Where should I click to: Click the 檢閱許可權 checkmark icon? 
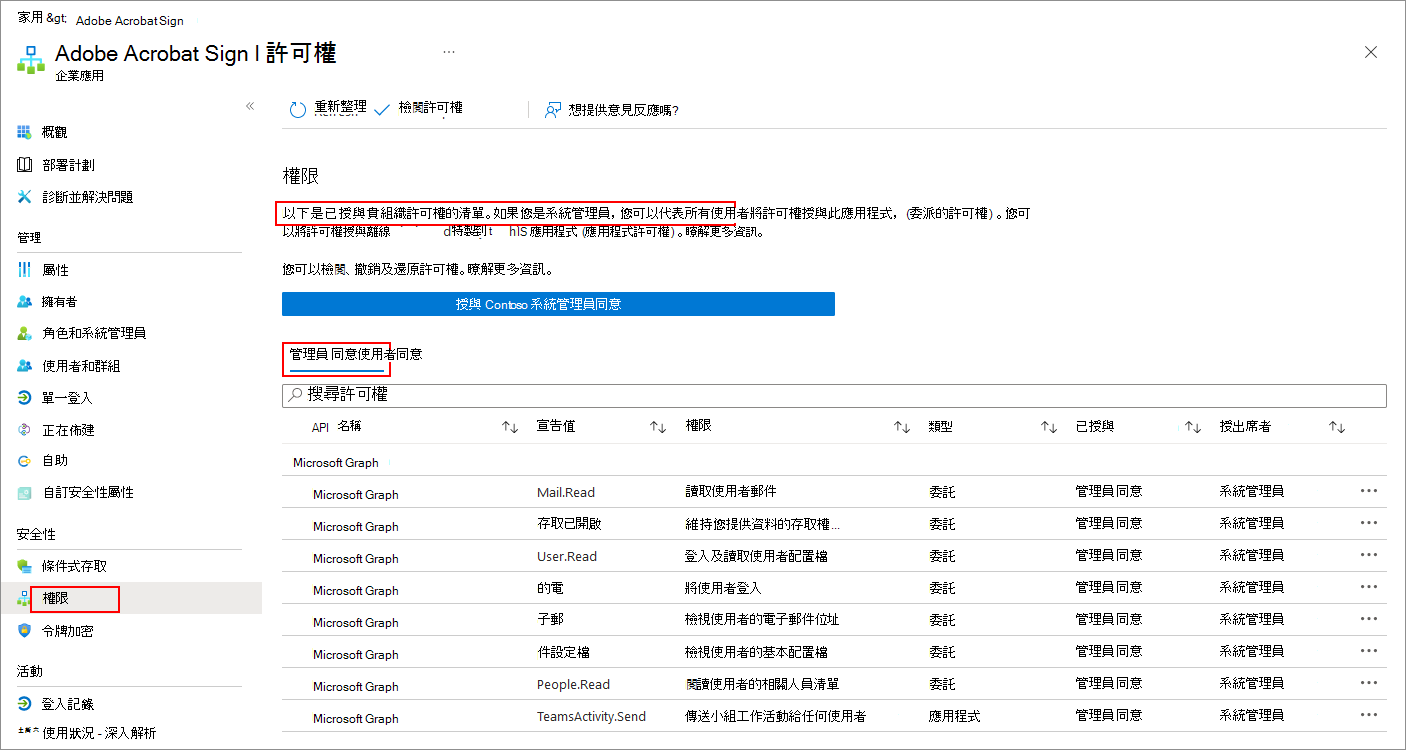click(x=382, y=111)
